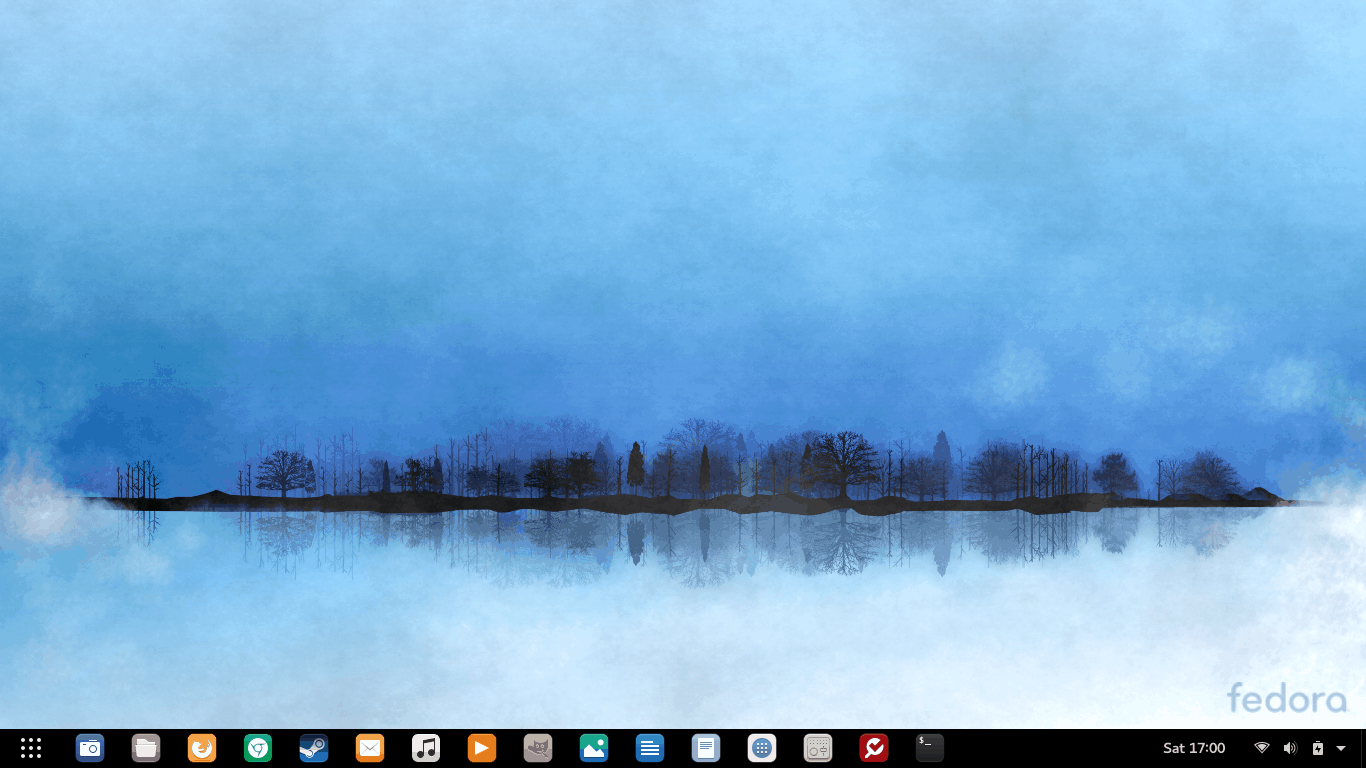Open the grey tweak settings tool
The image size is (1366, 768).
pos(818,748)
